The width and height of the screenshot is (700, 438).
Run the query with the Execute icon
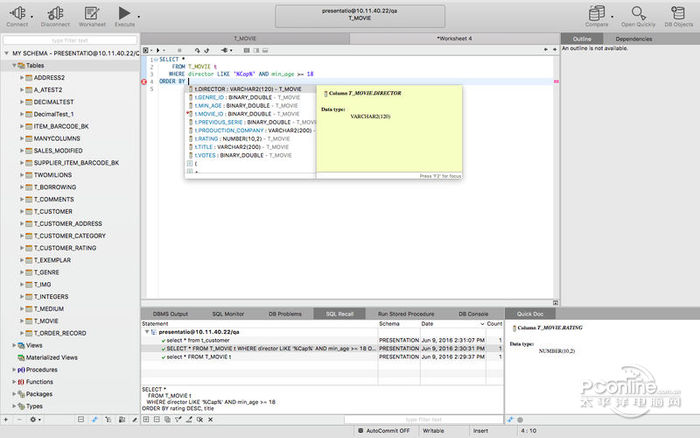coord(124,12)
